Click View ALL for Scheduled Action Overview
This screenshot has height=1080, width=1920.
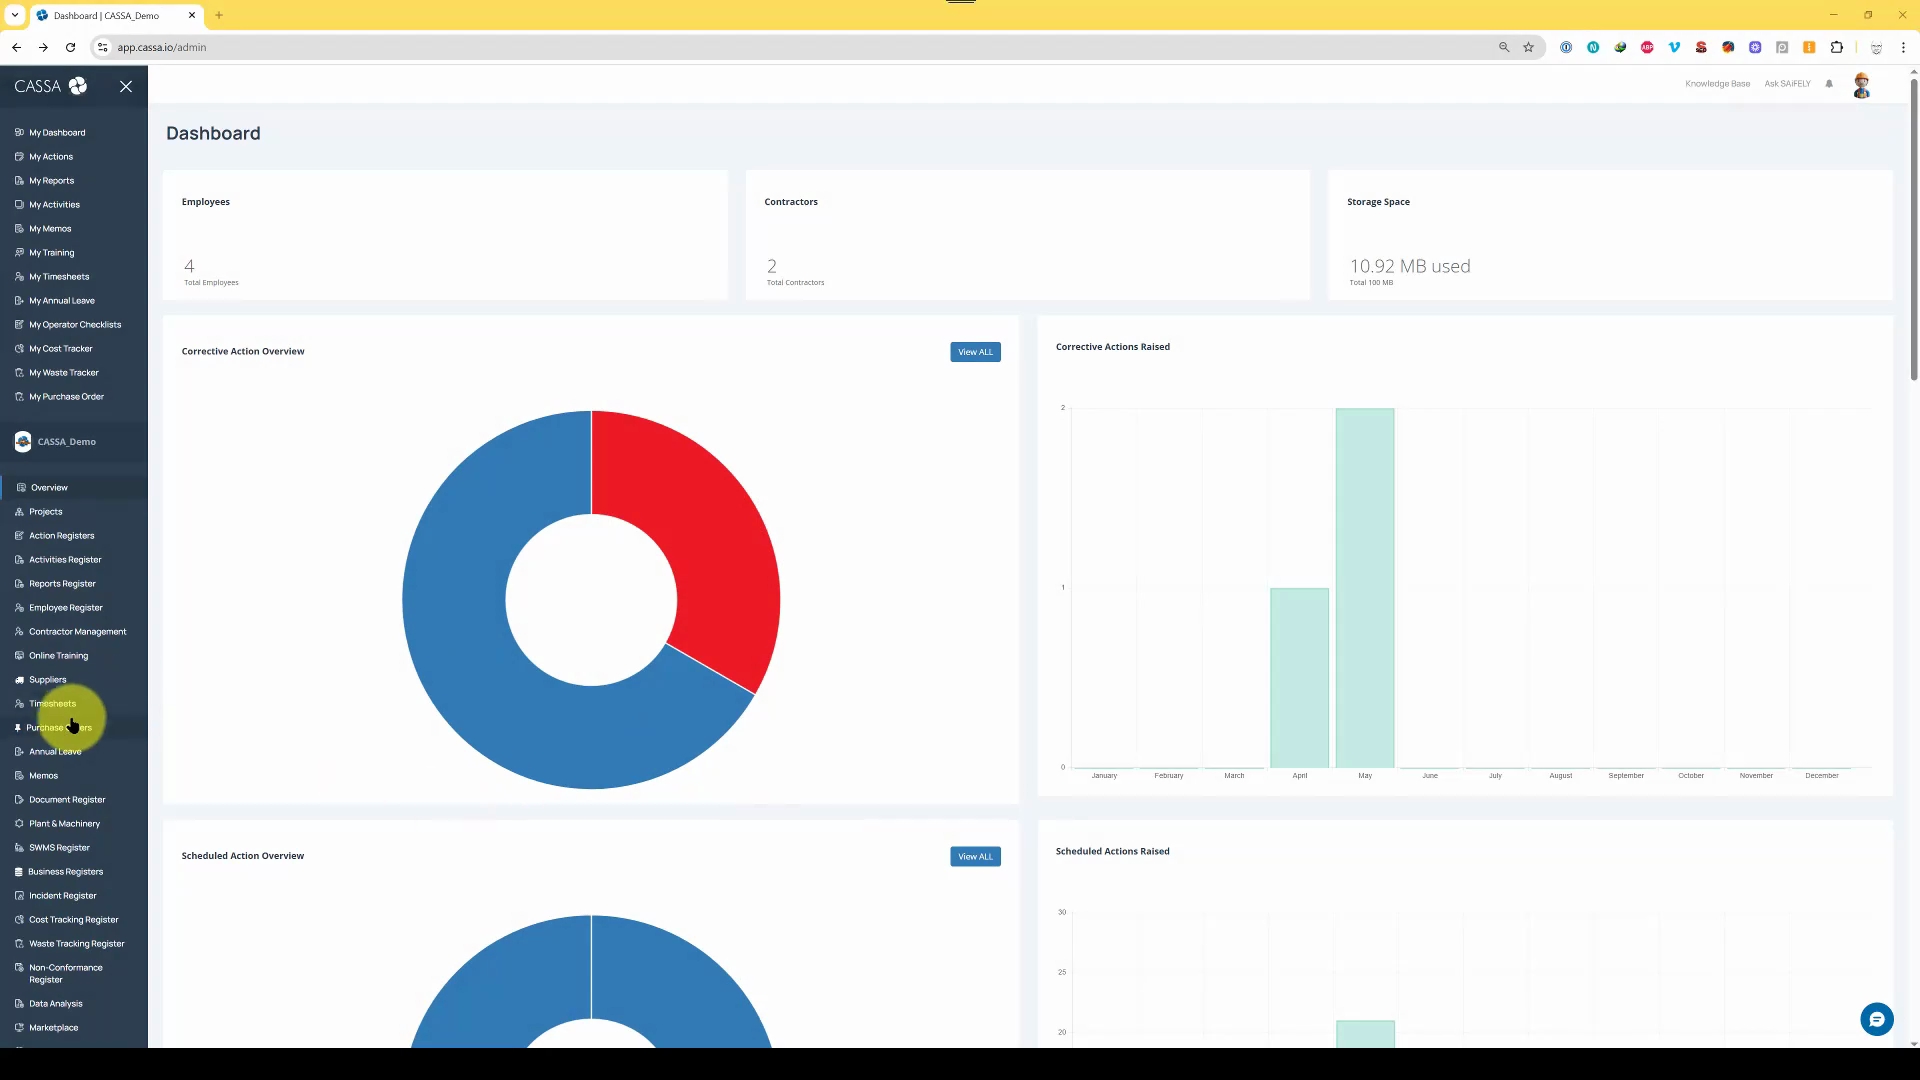974,857
